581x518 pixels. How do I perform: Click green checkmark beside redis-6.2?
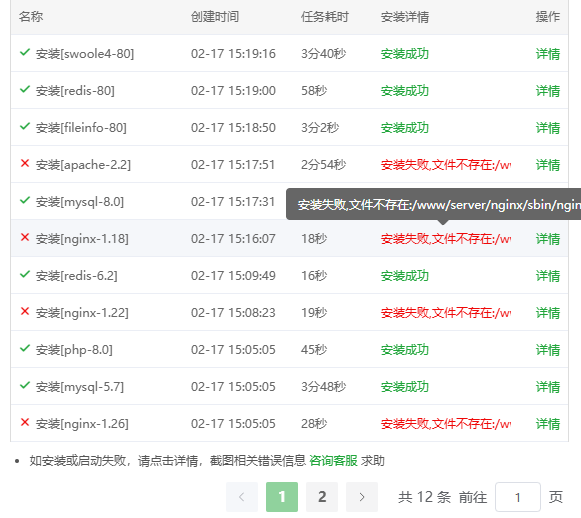click(x=25, y=274)
